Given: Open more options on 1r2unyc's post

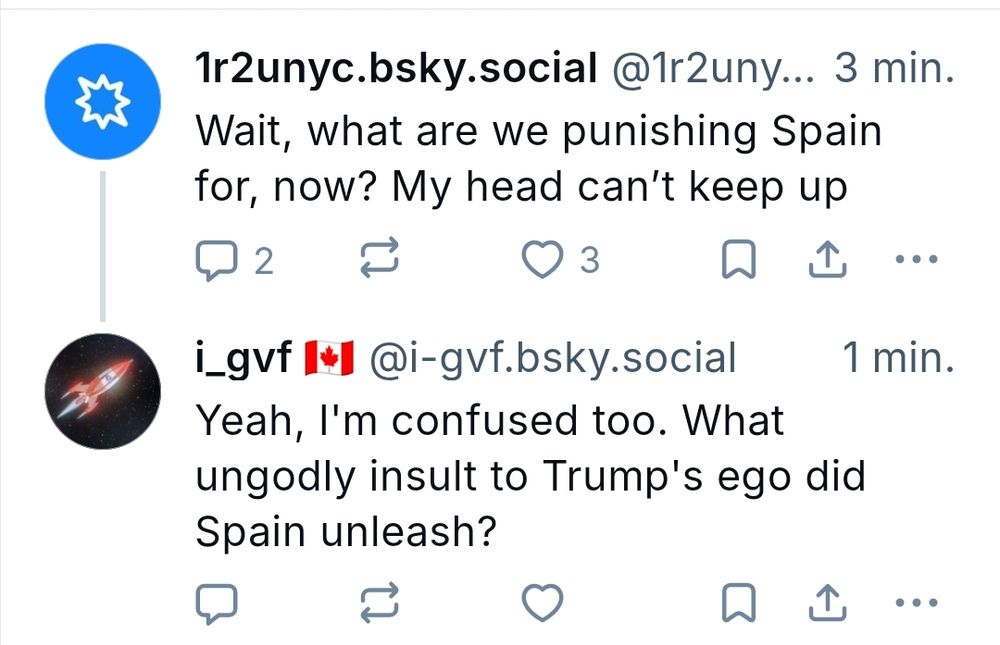Looking at the screenshot, I should pos(916,261).
